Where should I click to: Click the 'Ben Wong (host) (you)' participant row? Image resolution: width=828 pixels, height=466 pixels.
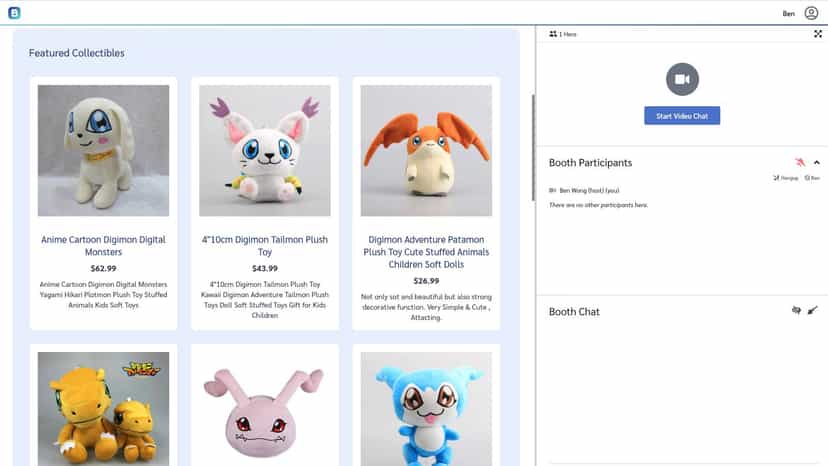click(x=584, y=190)
